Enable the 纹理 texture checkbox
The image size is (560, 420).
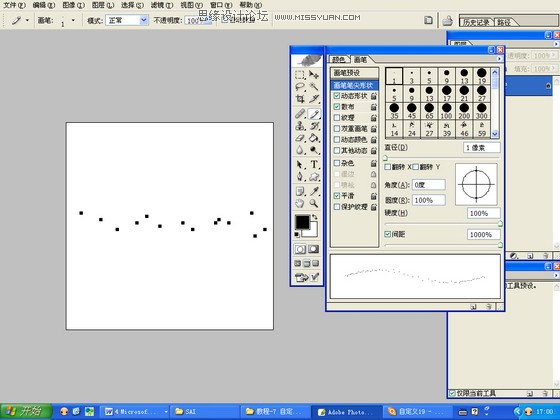(x=337, y=118)
